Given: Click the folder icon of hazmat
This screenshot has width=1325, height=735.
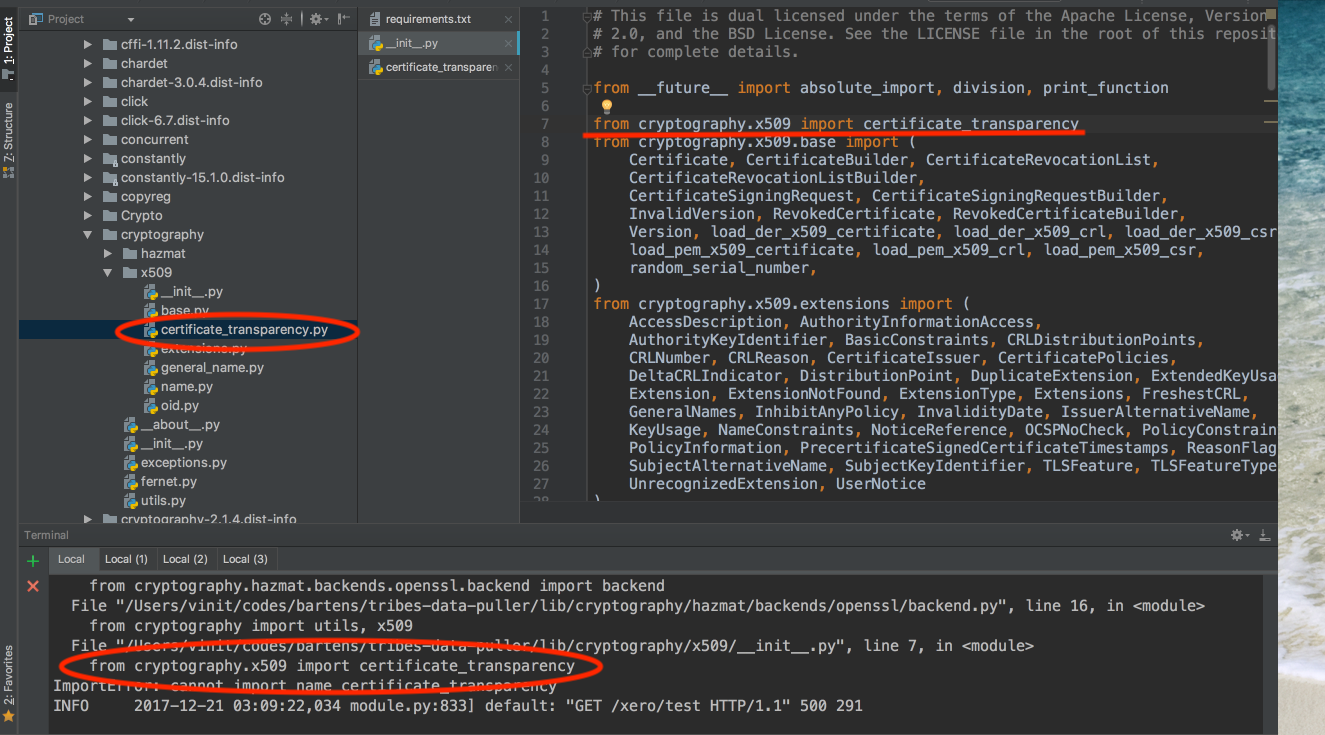Looking at the screenshot, I should [129, 253].
